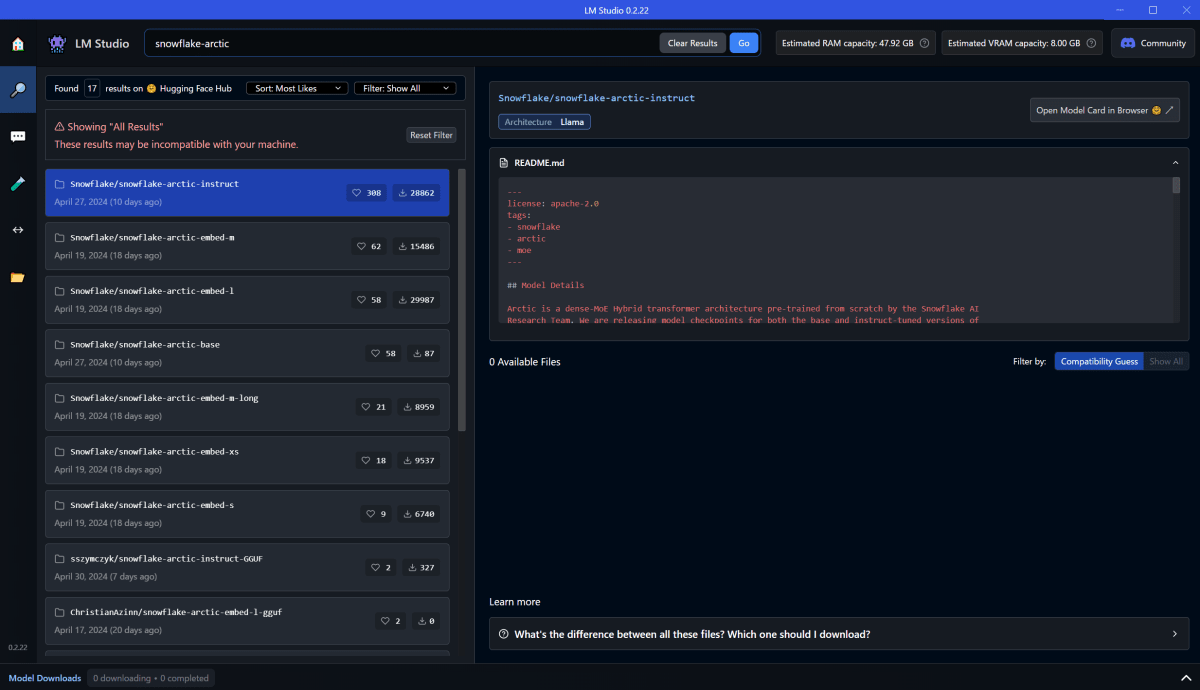The width and height of the screenshot is (1200, 690).
Task: Select Compatibility Guess filter
Action: point(1099,361)
